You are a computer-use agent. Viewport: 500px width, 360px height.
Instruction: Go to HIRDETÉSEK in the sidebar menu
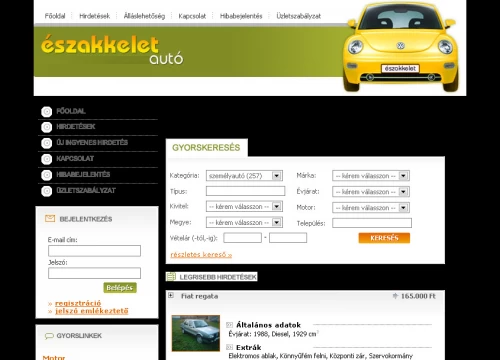click(76, 127)
